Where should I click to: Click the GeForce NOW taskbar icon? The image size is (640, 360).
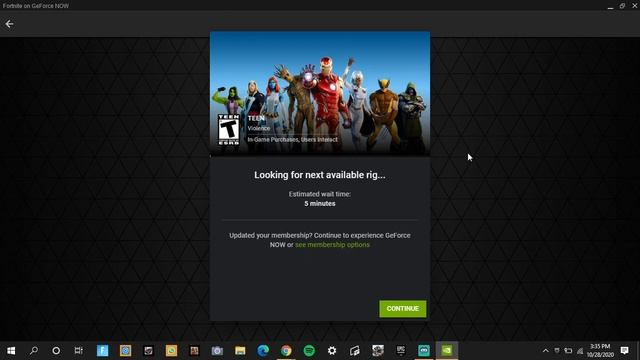(x=447, y=350)
